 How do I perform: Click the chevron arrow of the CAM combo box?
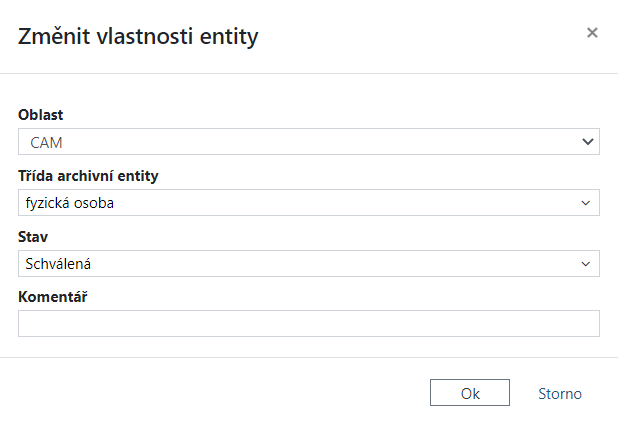[x=587, y=142]
